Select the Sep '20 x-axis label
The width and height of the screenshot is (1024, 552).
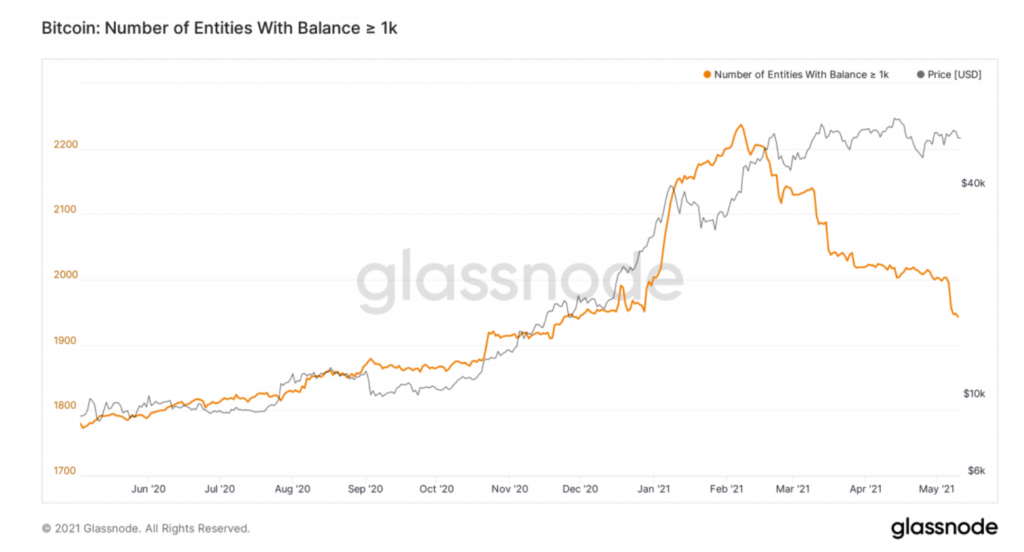click(x=366, y=489)
